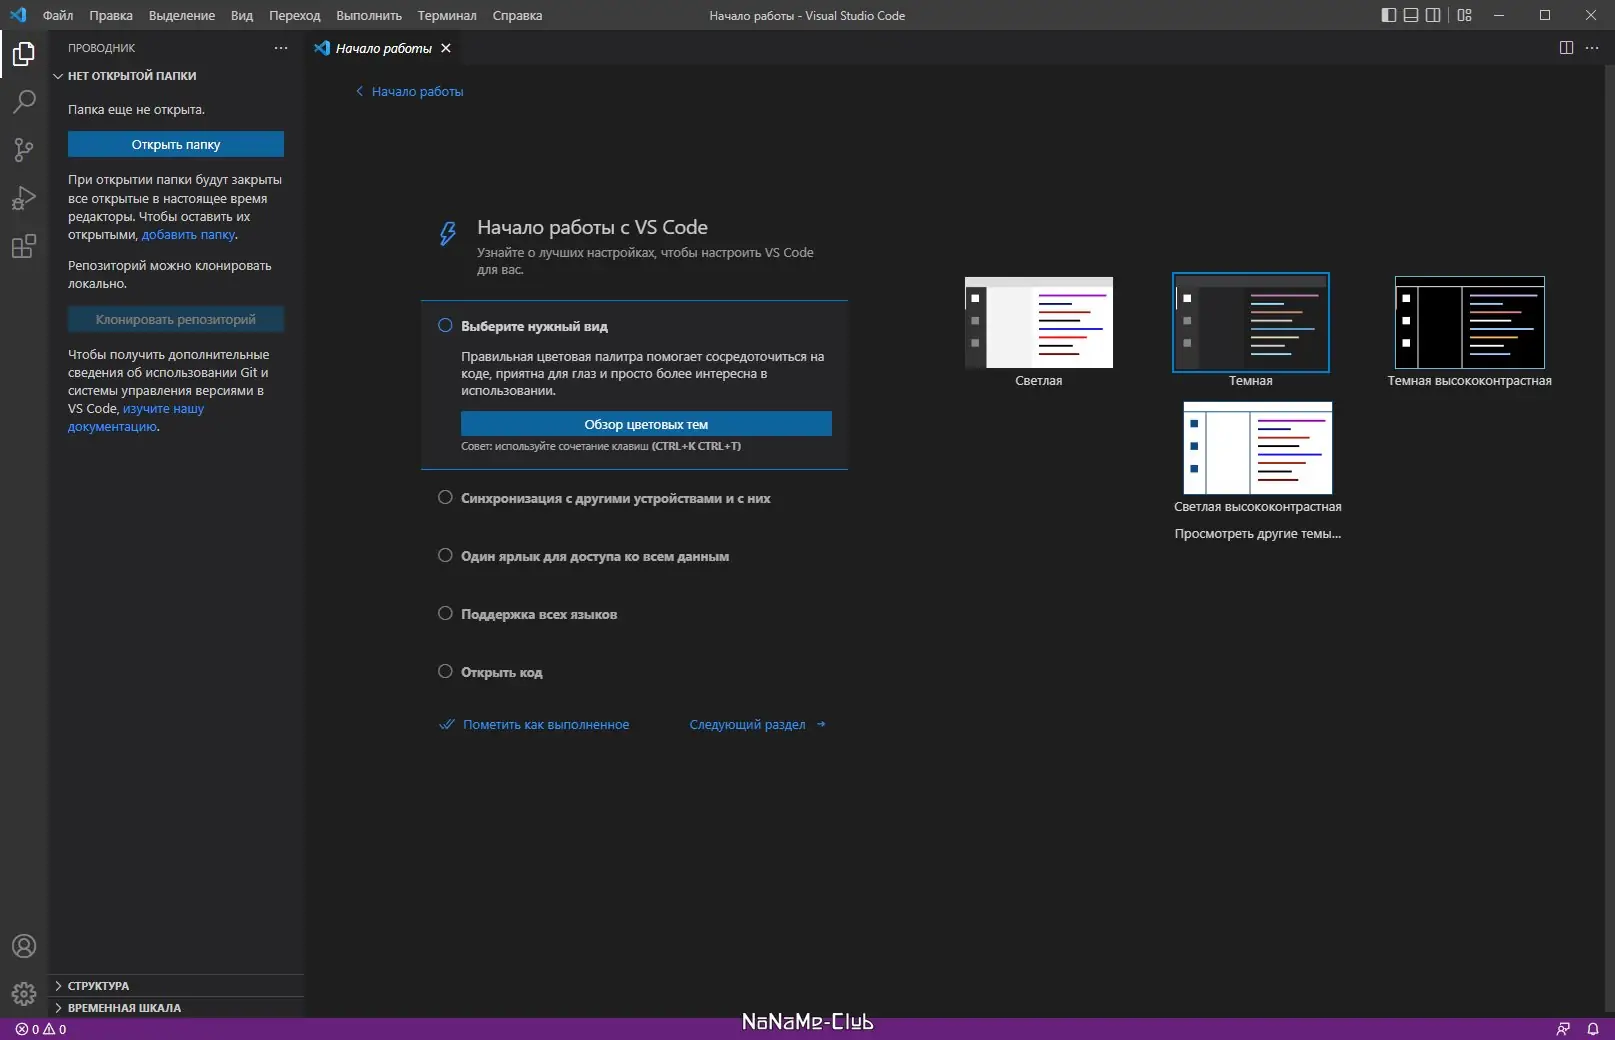Screen dimensions: 1615x1040
Task: Open the Терминал menu
Action: (x=447, y=15)
